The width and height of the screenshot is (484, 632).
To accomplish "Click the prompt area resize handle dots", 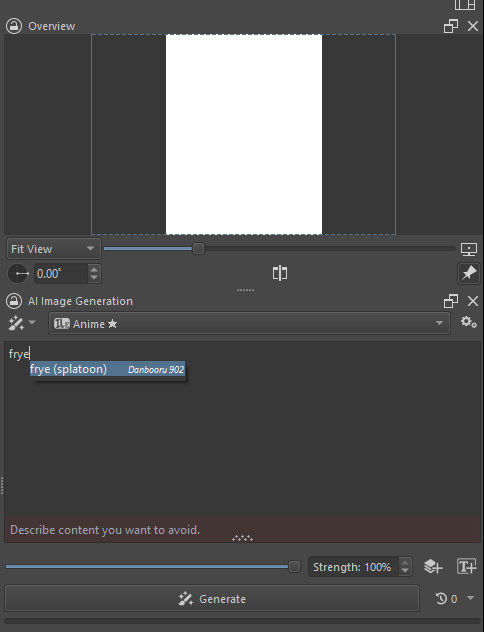I will pos(243,538).
